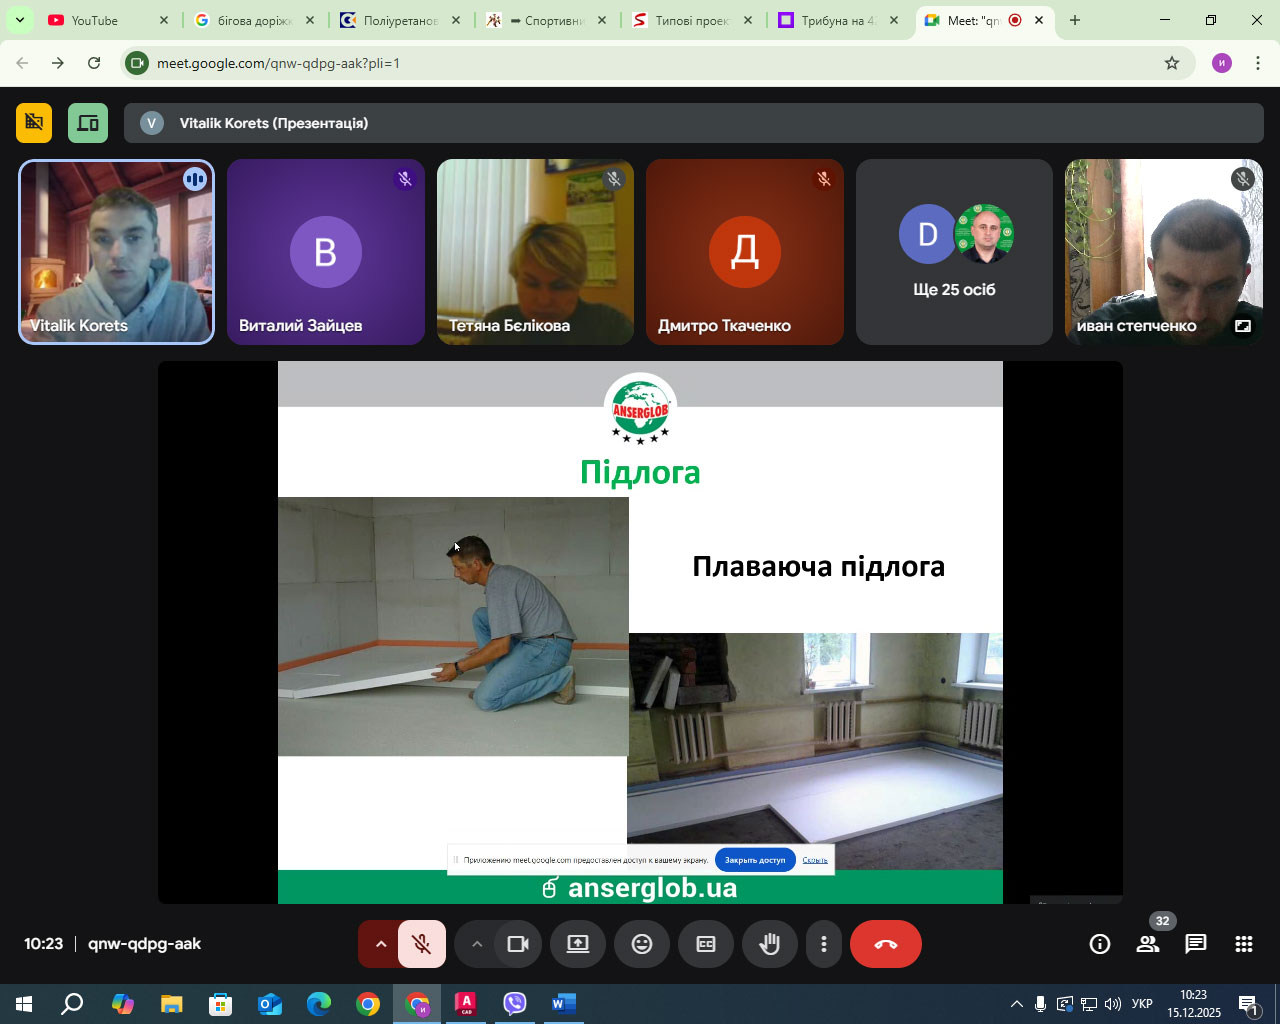The image size is (1280, 1024).
Task: Toggle closed captions
Action: click(x=706, y=944)
